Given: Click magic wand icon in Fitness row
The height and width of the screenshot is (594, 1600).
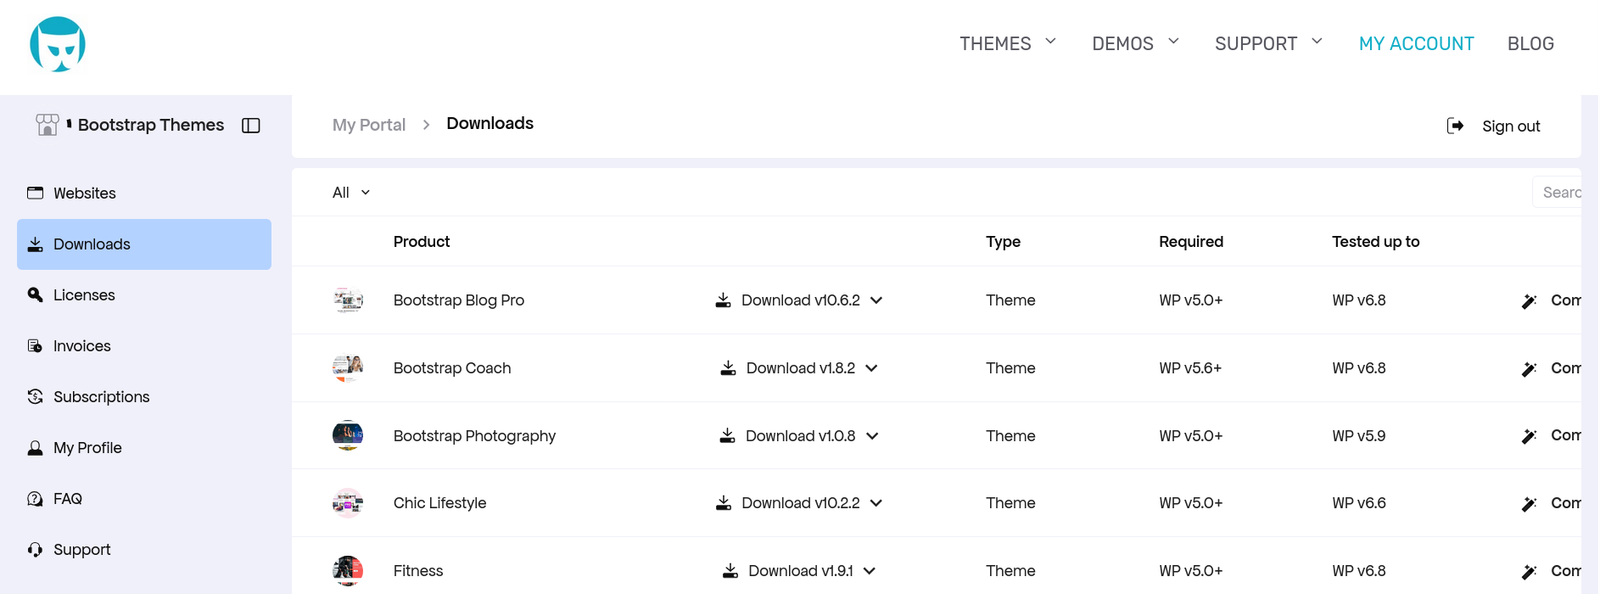Looking at the screenshot, I should click(1529, 572).
